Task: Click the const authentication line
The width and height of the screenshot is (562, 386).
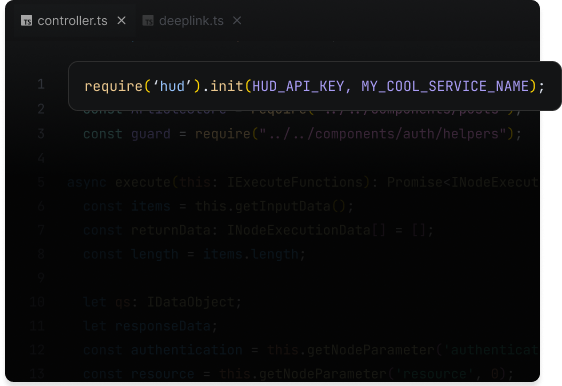Action: [x=311, y=350]
